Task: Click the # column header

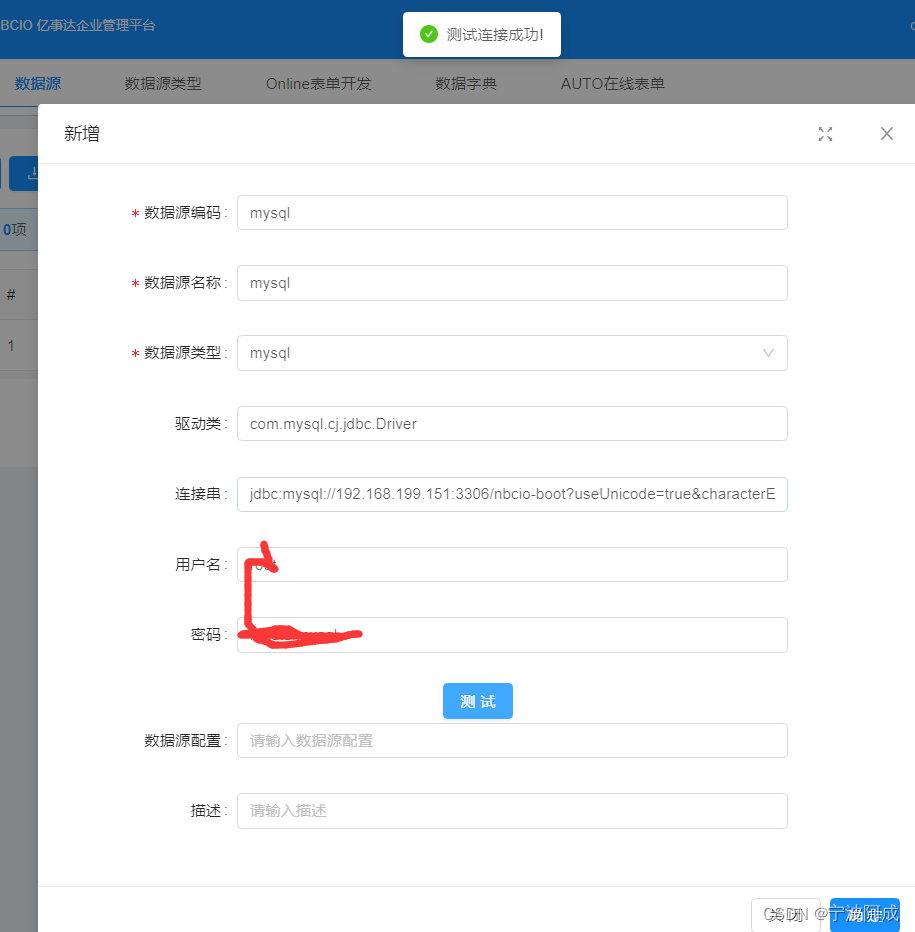Action: coord(11,295)
